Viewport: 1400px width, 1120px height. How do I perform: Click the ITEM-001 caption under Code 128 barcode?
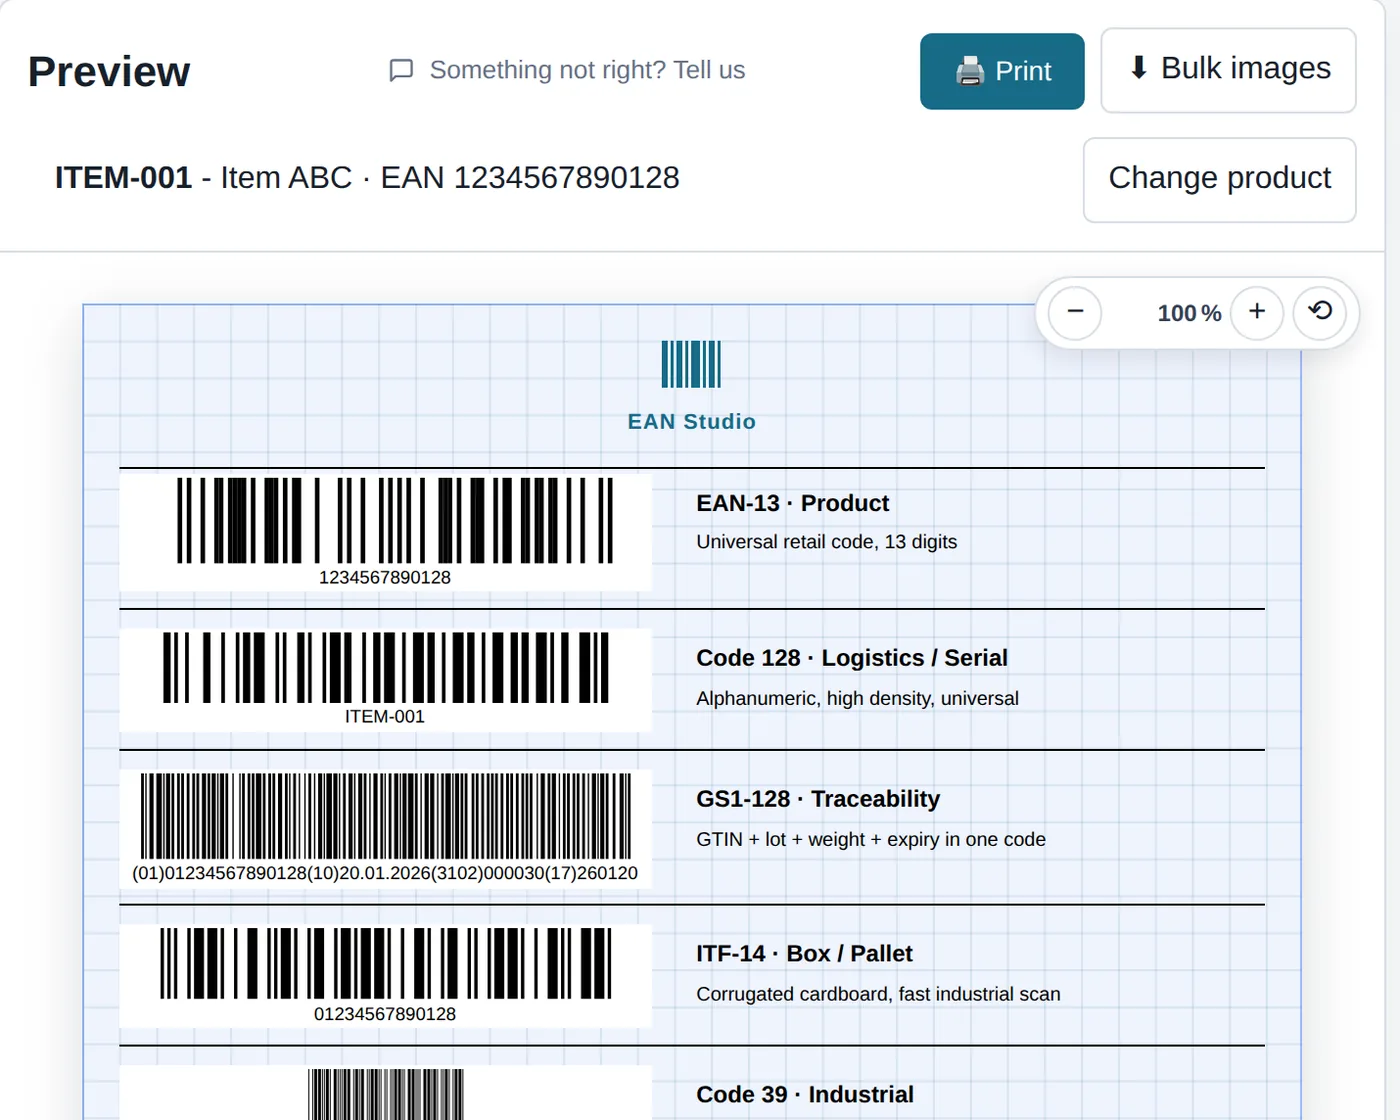pos(385,717)
